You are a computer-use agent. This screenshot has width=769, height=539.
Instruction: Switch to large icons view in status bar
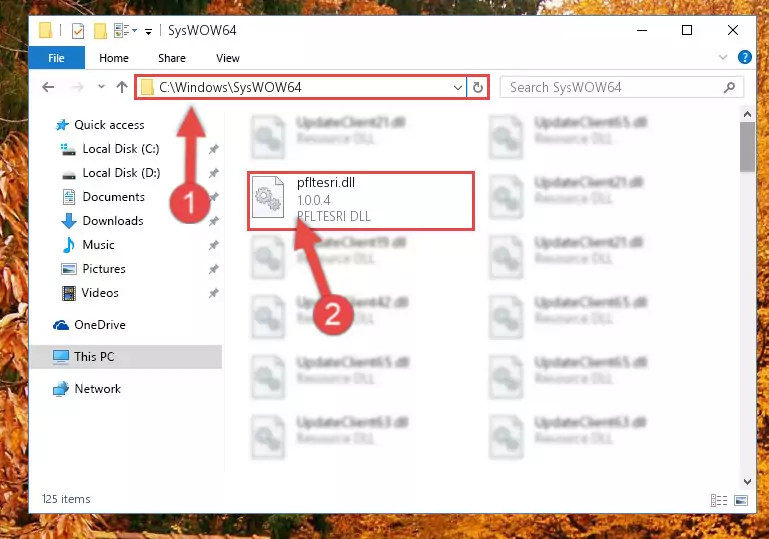click(x=741, y=500)
